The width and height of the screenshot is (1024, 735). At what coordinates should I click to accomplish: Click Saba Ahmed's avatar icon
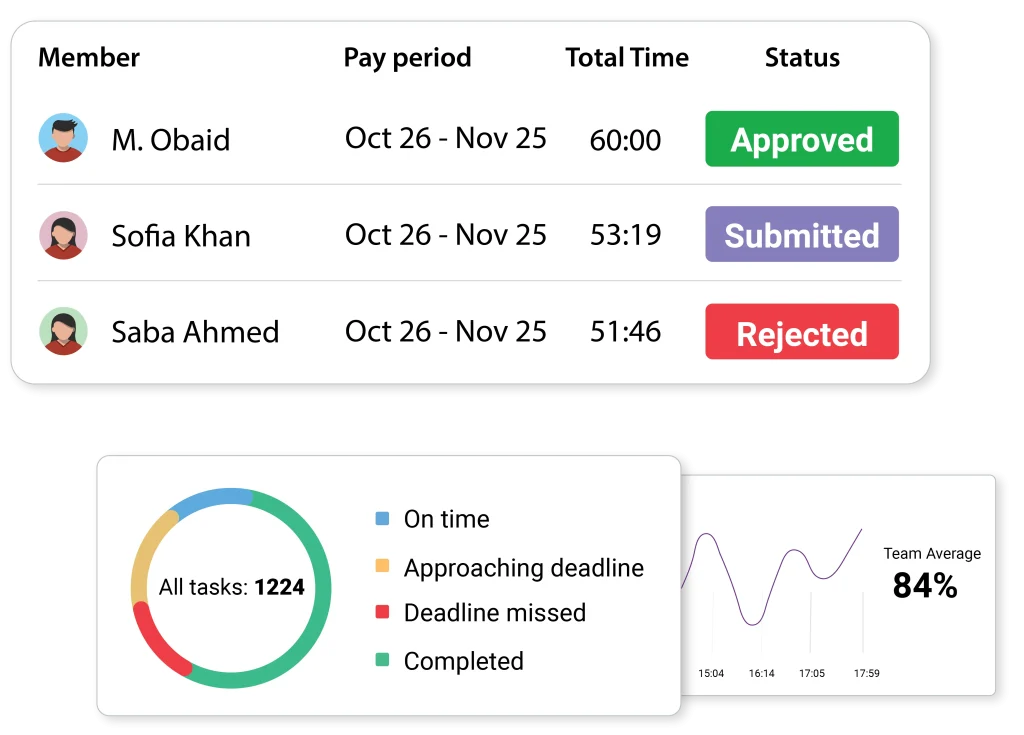click(x=63, y=331)
